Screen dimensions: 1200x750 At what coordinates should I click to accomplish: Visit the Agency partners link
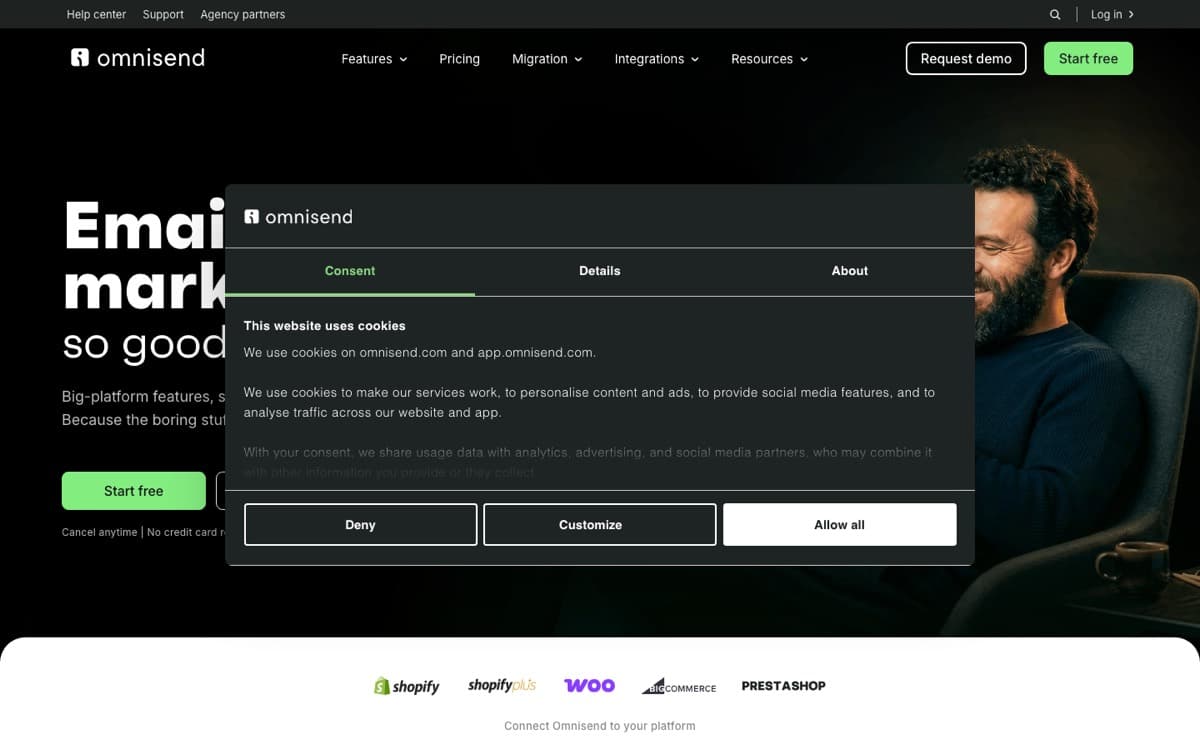tap(242, 14)
